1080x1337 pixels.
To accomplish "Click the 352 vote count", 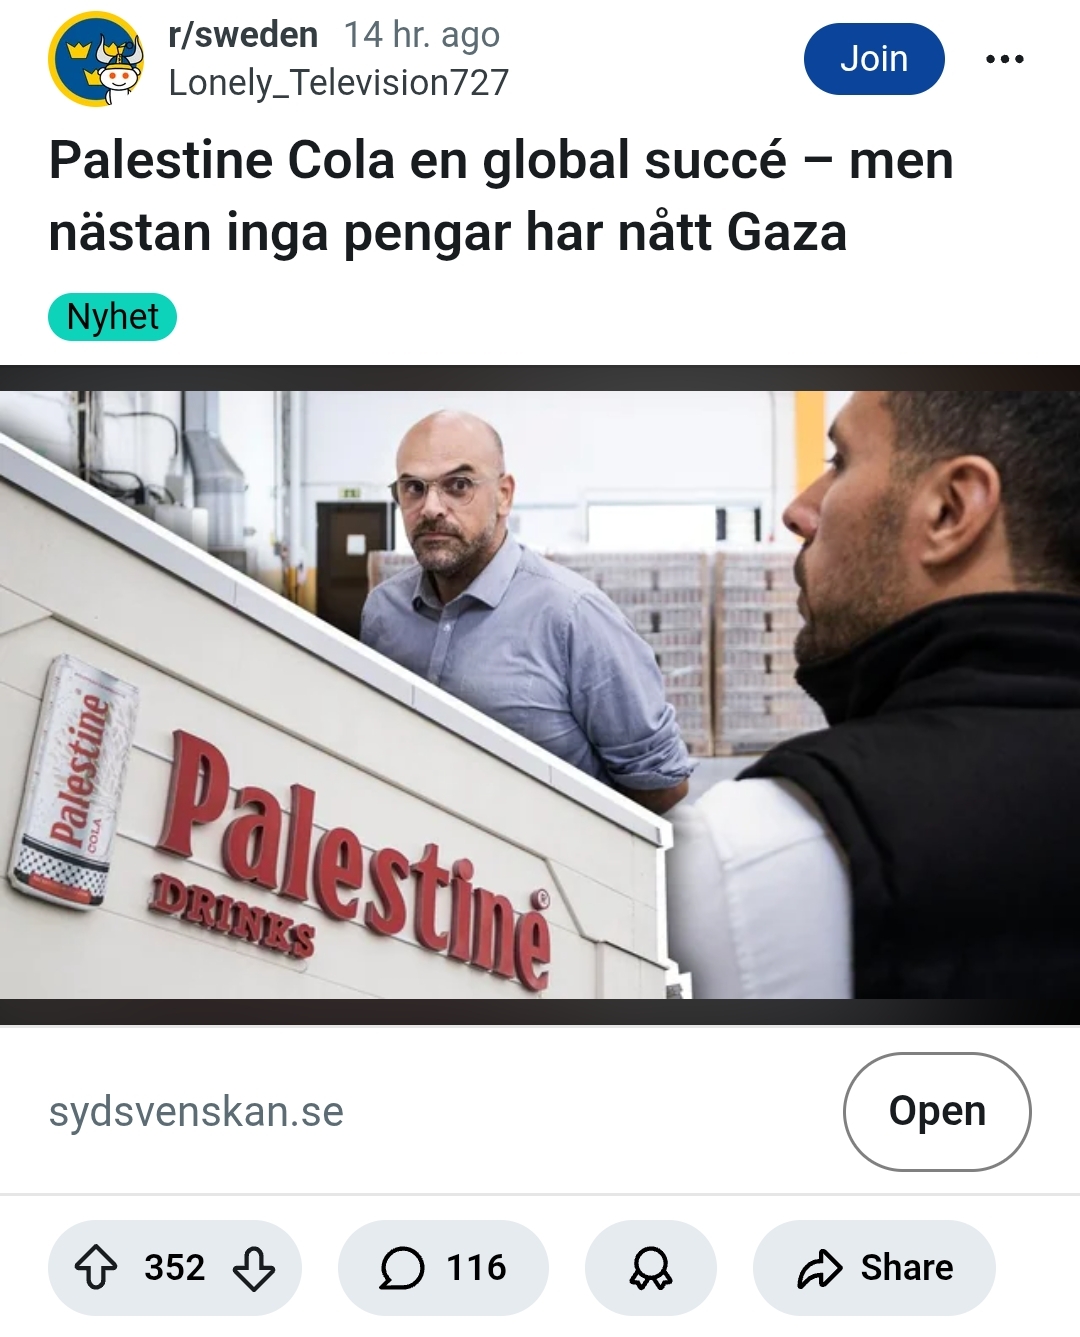I will tap(174, 1268).
